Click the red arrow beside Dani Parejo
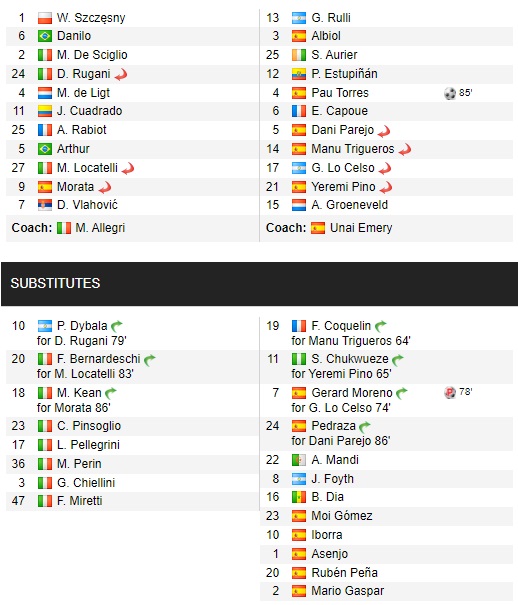 click(384, 132)
